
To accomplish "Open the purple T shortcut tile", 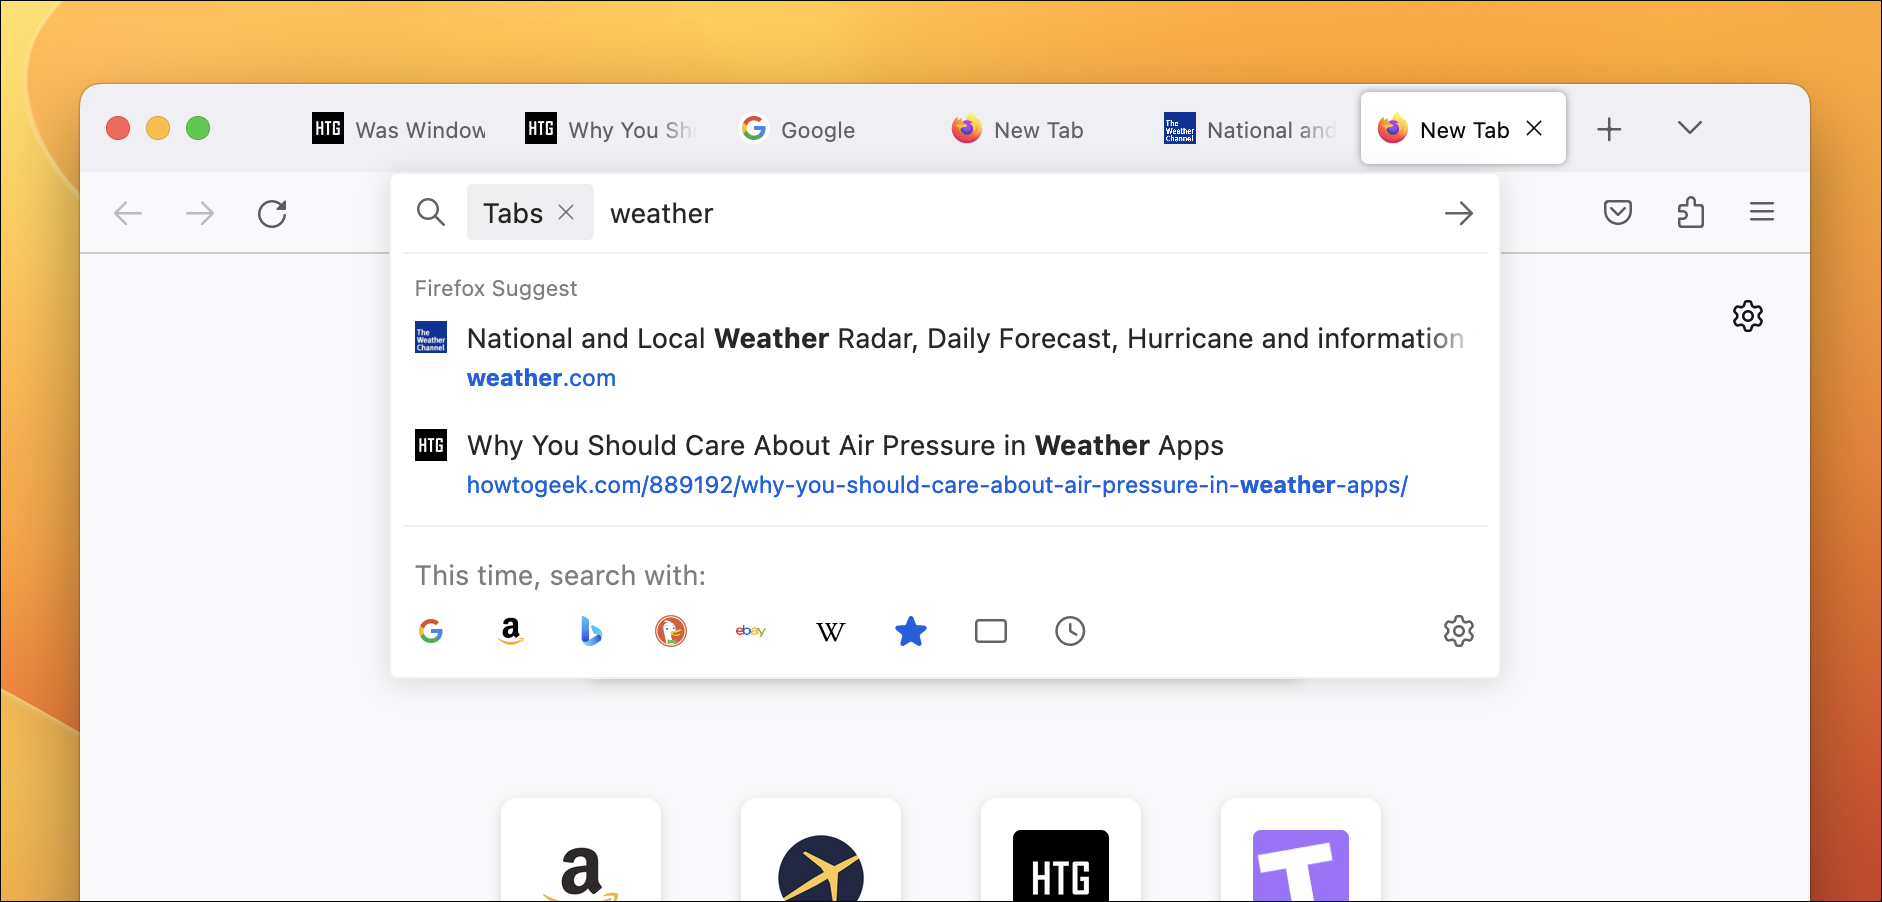I will tap(1301, 850).
